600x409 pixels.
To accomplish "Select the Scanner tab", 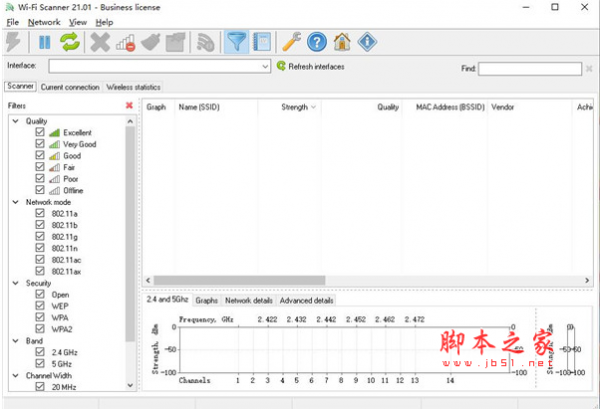I will (x=21, y=86).
